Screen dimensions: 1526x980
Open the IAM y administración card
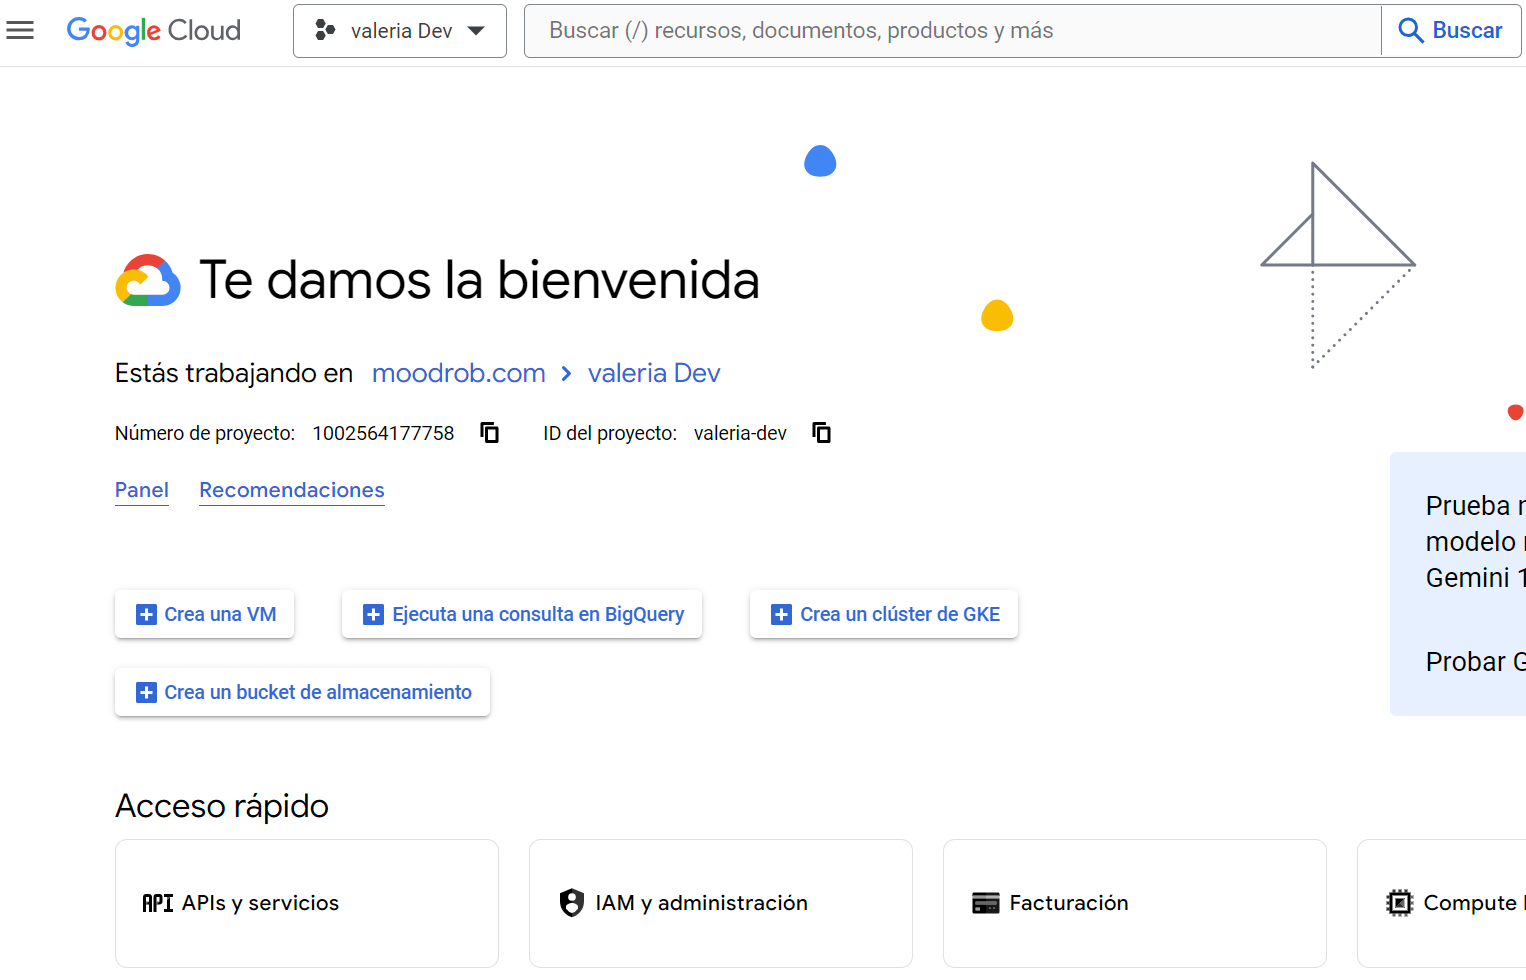coord(721,903)
